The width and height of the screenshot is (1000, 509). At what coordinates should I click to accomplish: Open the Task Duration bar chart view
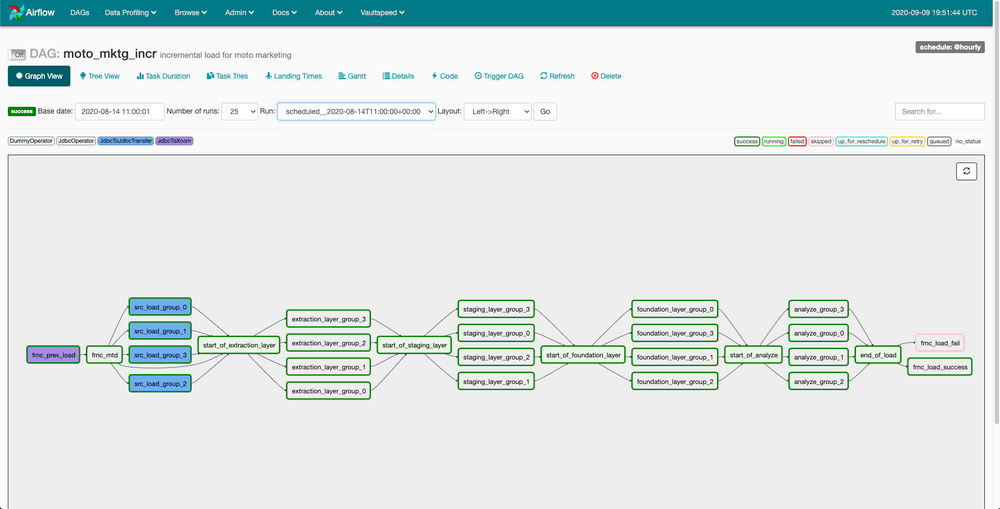(x=163, y=76)
